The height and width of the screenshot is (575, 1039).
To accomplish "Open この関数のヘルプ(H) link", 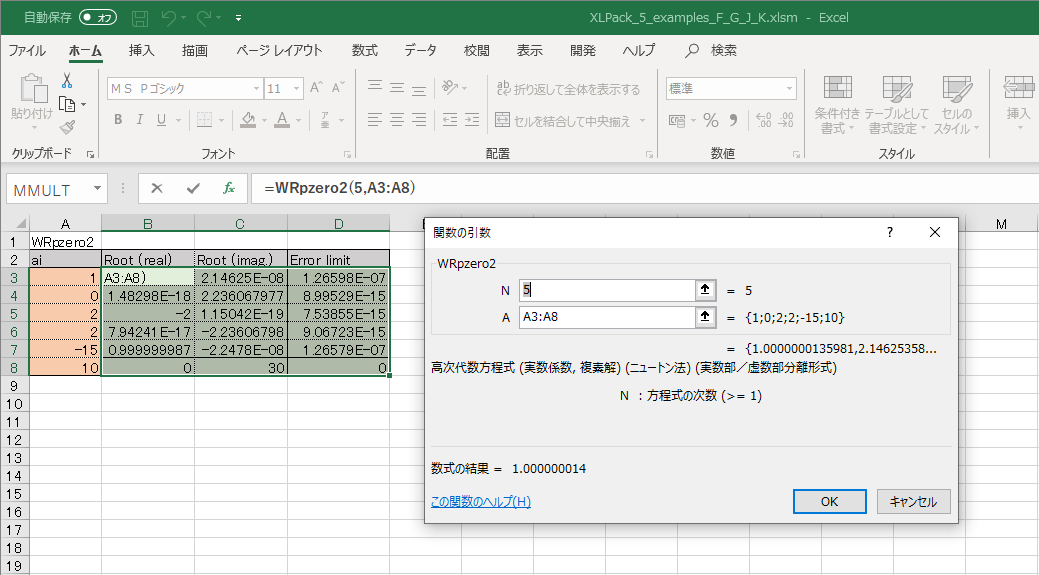I will coord(481,501).
